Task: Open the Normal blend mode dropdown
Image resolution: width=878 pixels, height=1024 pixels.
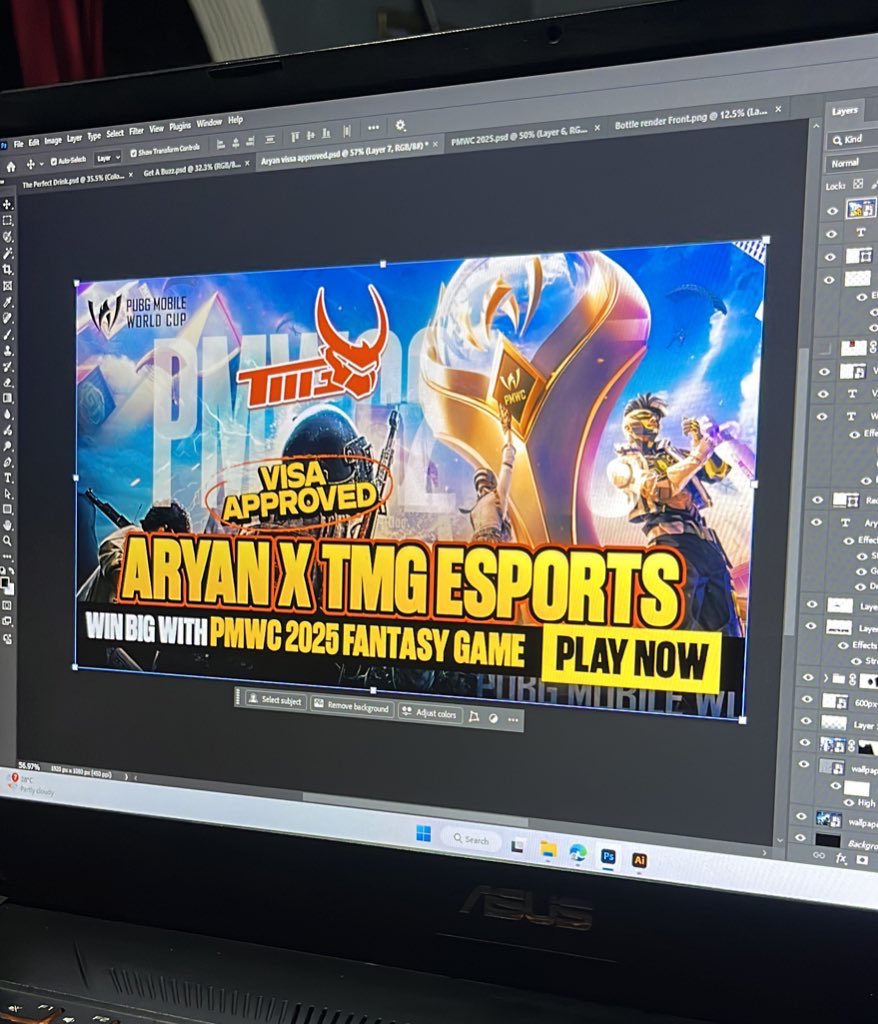Action: 851,163
